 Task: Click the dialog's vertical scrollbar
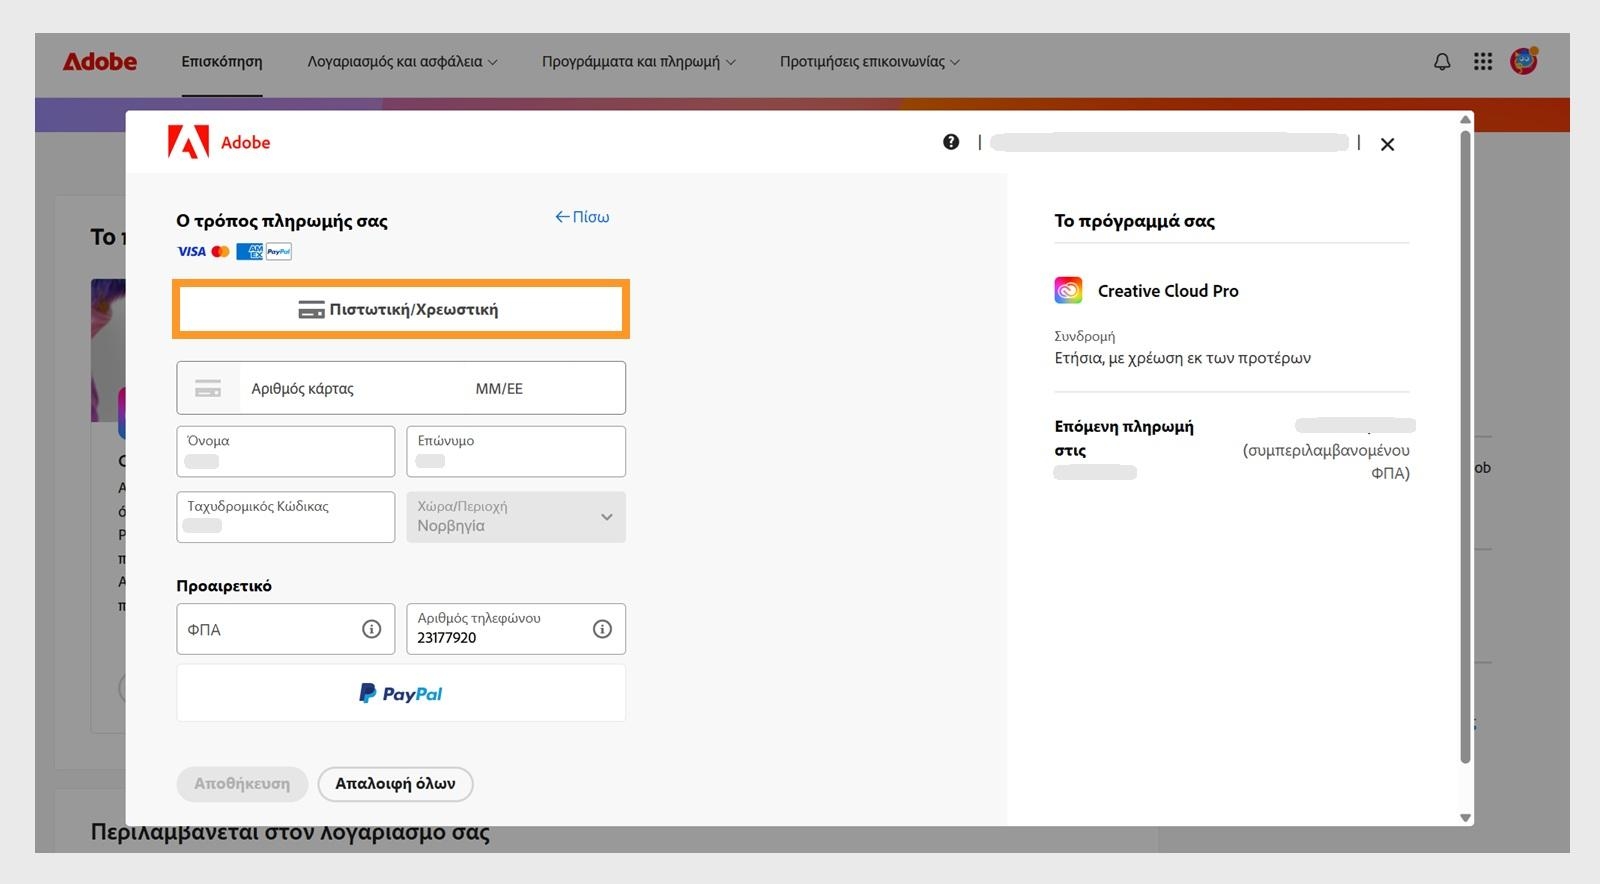[1465, 440]
